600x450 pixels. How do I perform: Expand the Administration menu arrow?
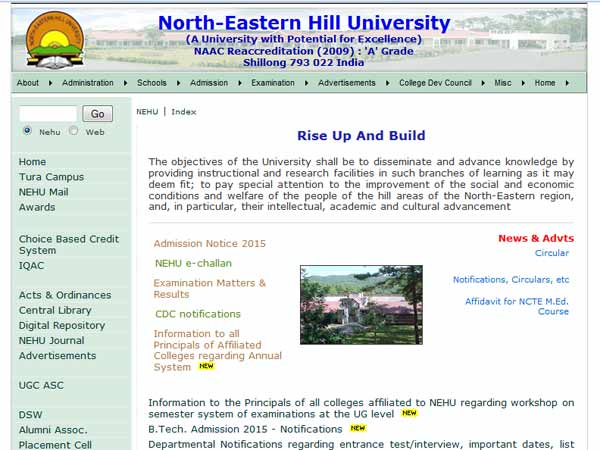click(125, 83)
